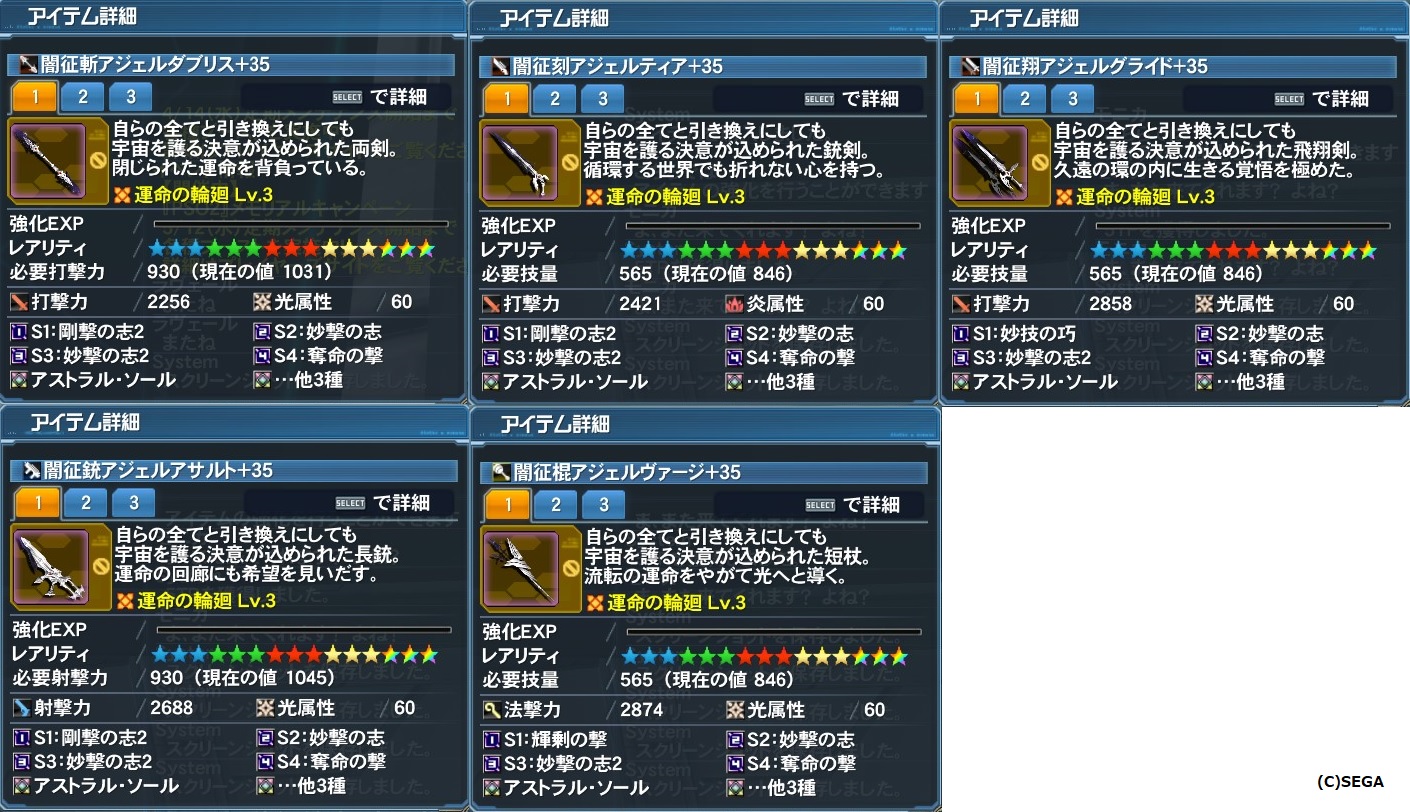Click S1:輝剰の撃 icon in アジェルヴァージ panel
Screen dimensions: 1410x812
492,739
